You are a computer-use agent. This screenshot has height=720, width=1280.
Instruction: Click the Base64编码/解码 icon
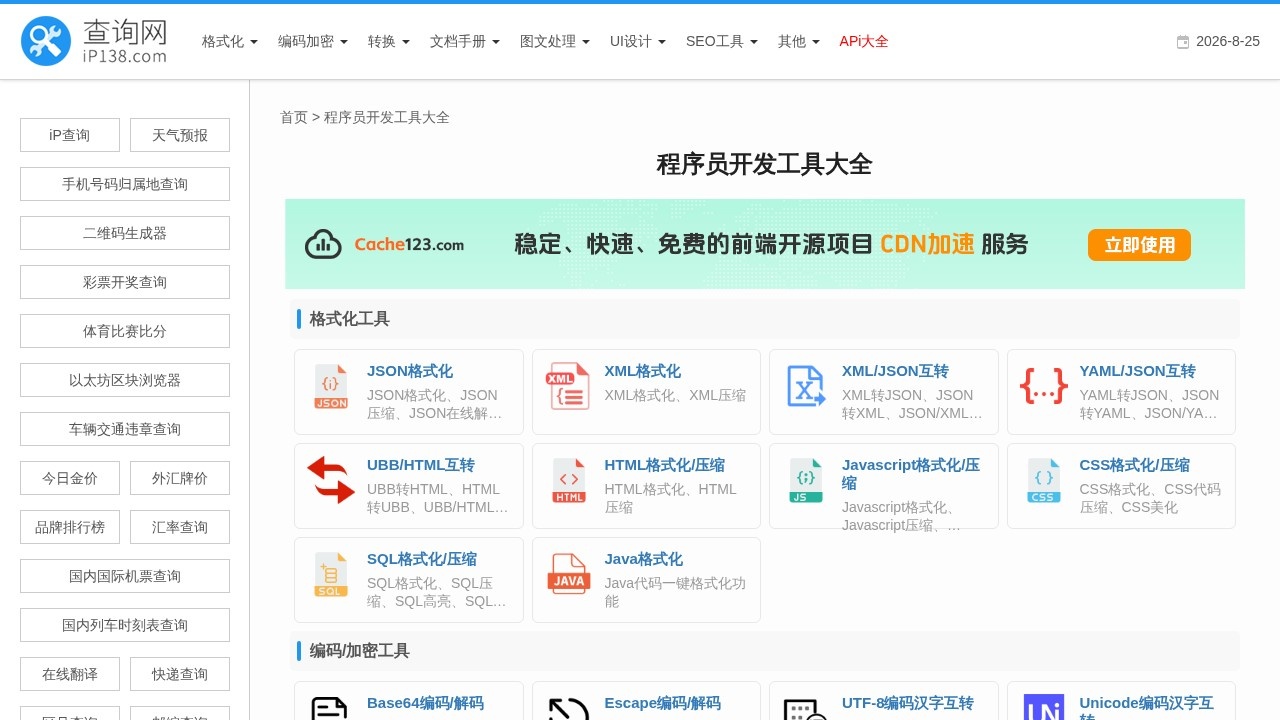[x=331, y=708]
